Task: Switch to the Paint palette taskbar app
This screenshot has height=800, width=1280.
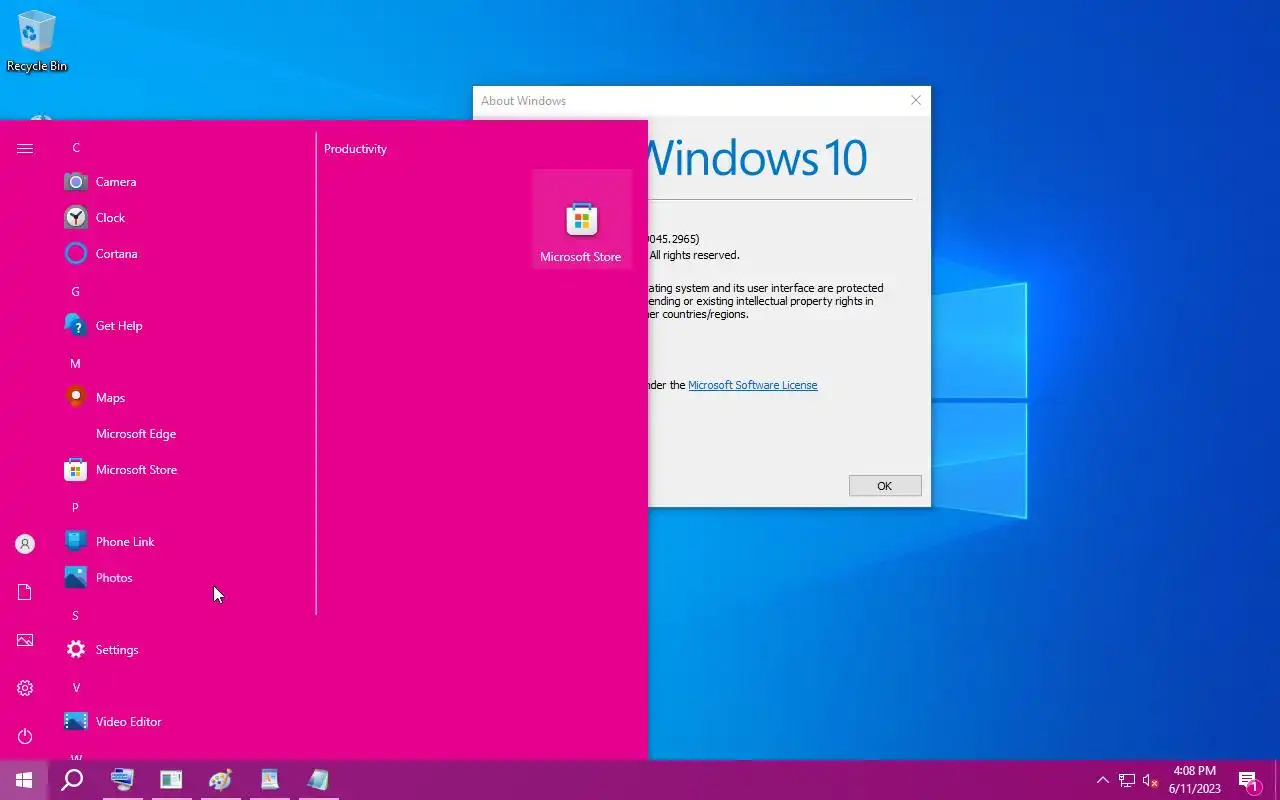Action: [x=220, y=780]
